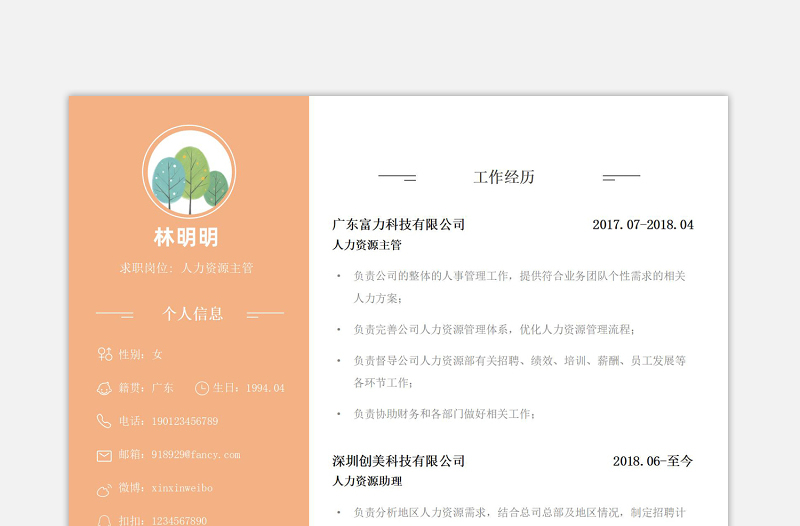The width and height of the screenshot is (800, 526).
Task: Select the text 籍贯: 广东
Action: point(146,388)
